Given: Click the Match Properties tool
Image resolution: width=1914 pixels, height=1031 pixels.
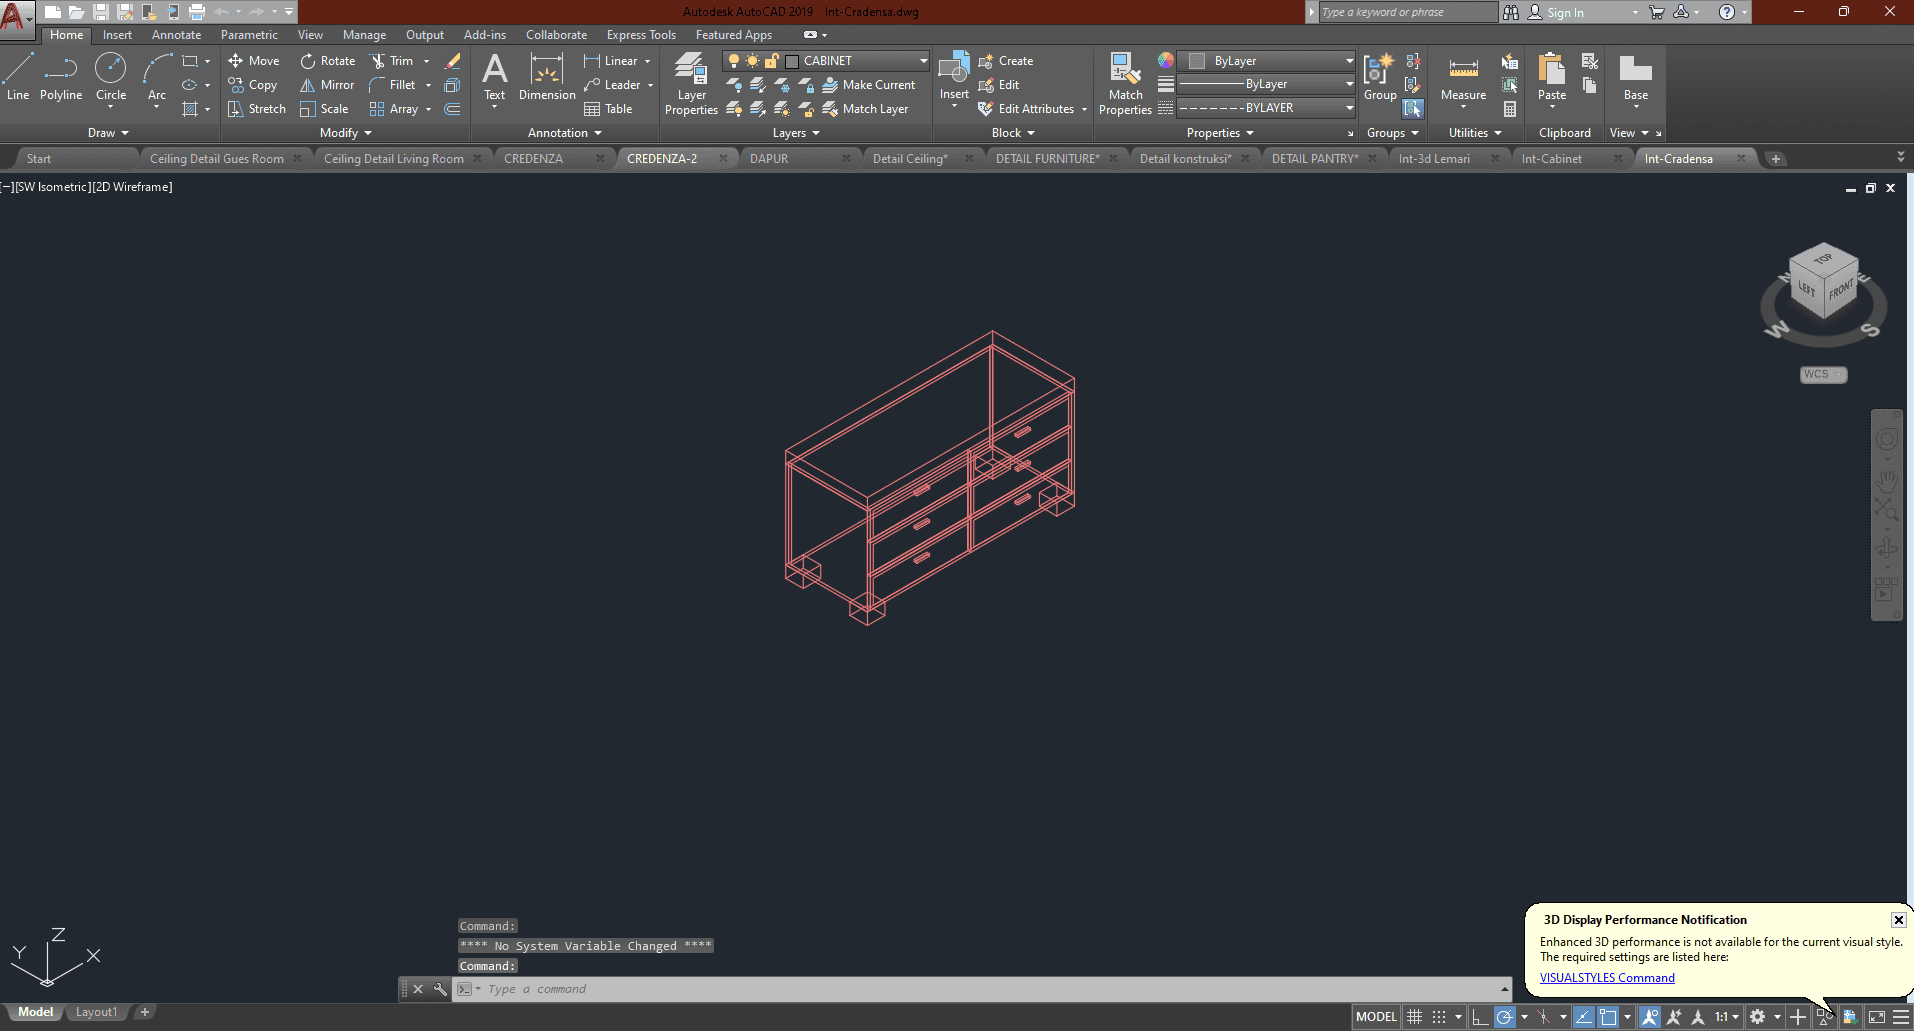Looking at the screenshot, I should pyautogui.click(x=1125, y=83).
